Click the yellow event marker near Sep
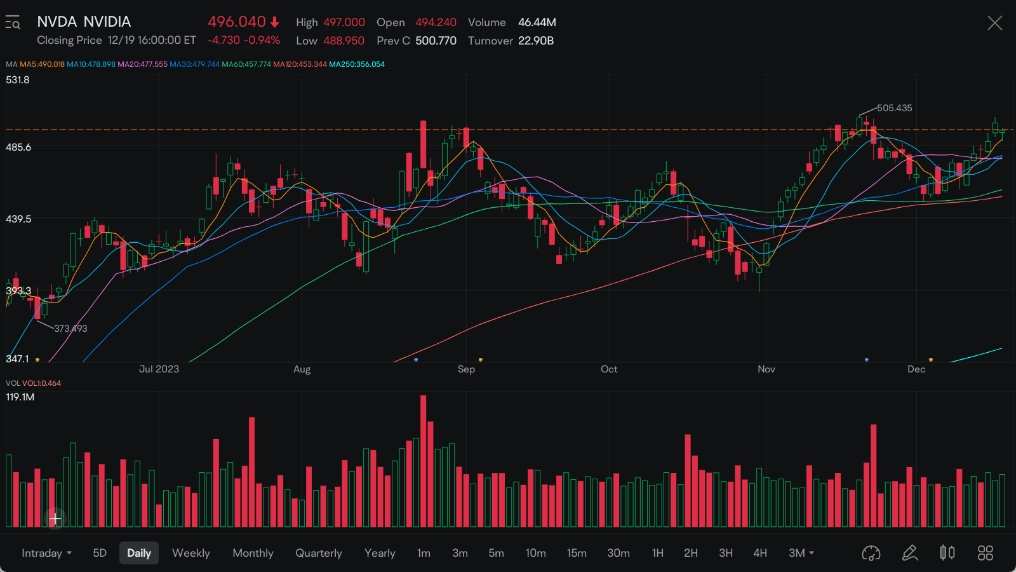Viewport: 1016px width, 572px height. click(x=480, y=359)
